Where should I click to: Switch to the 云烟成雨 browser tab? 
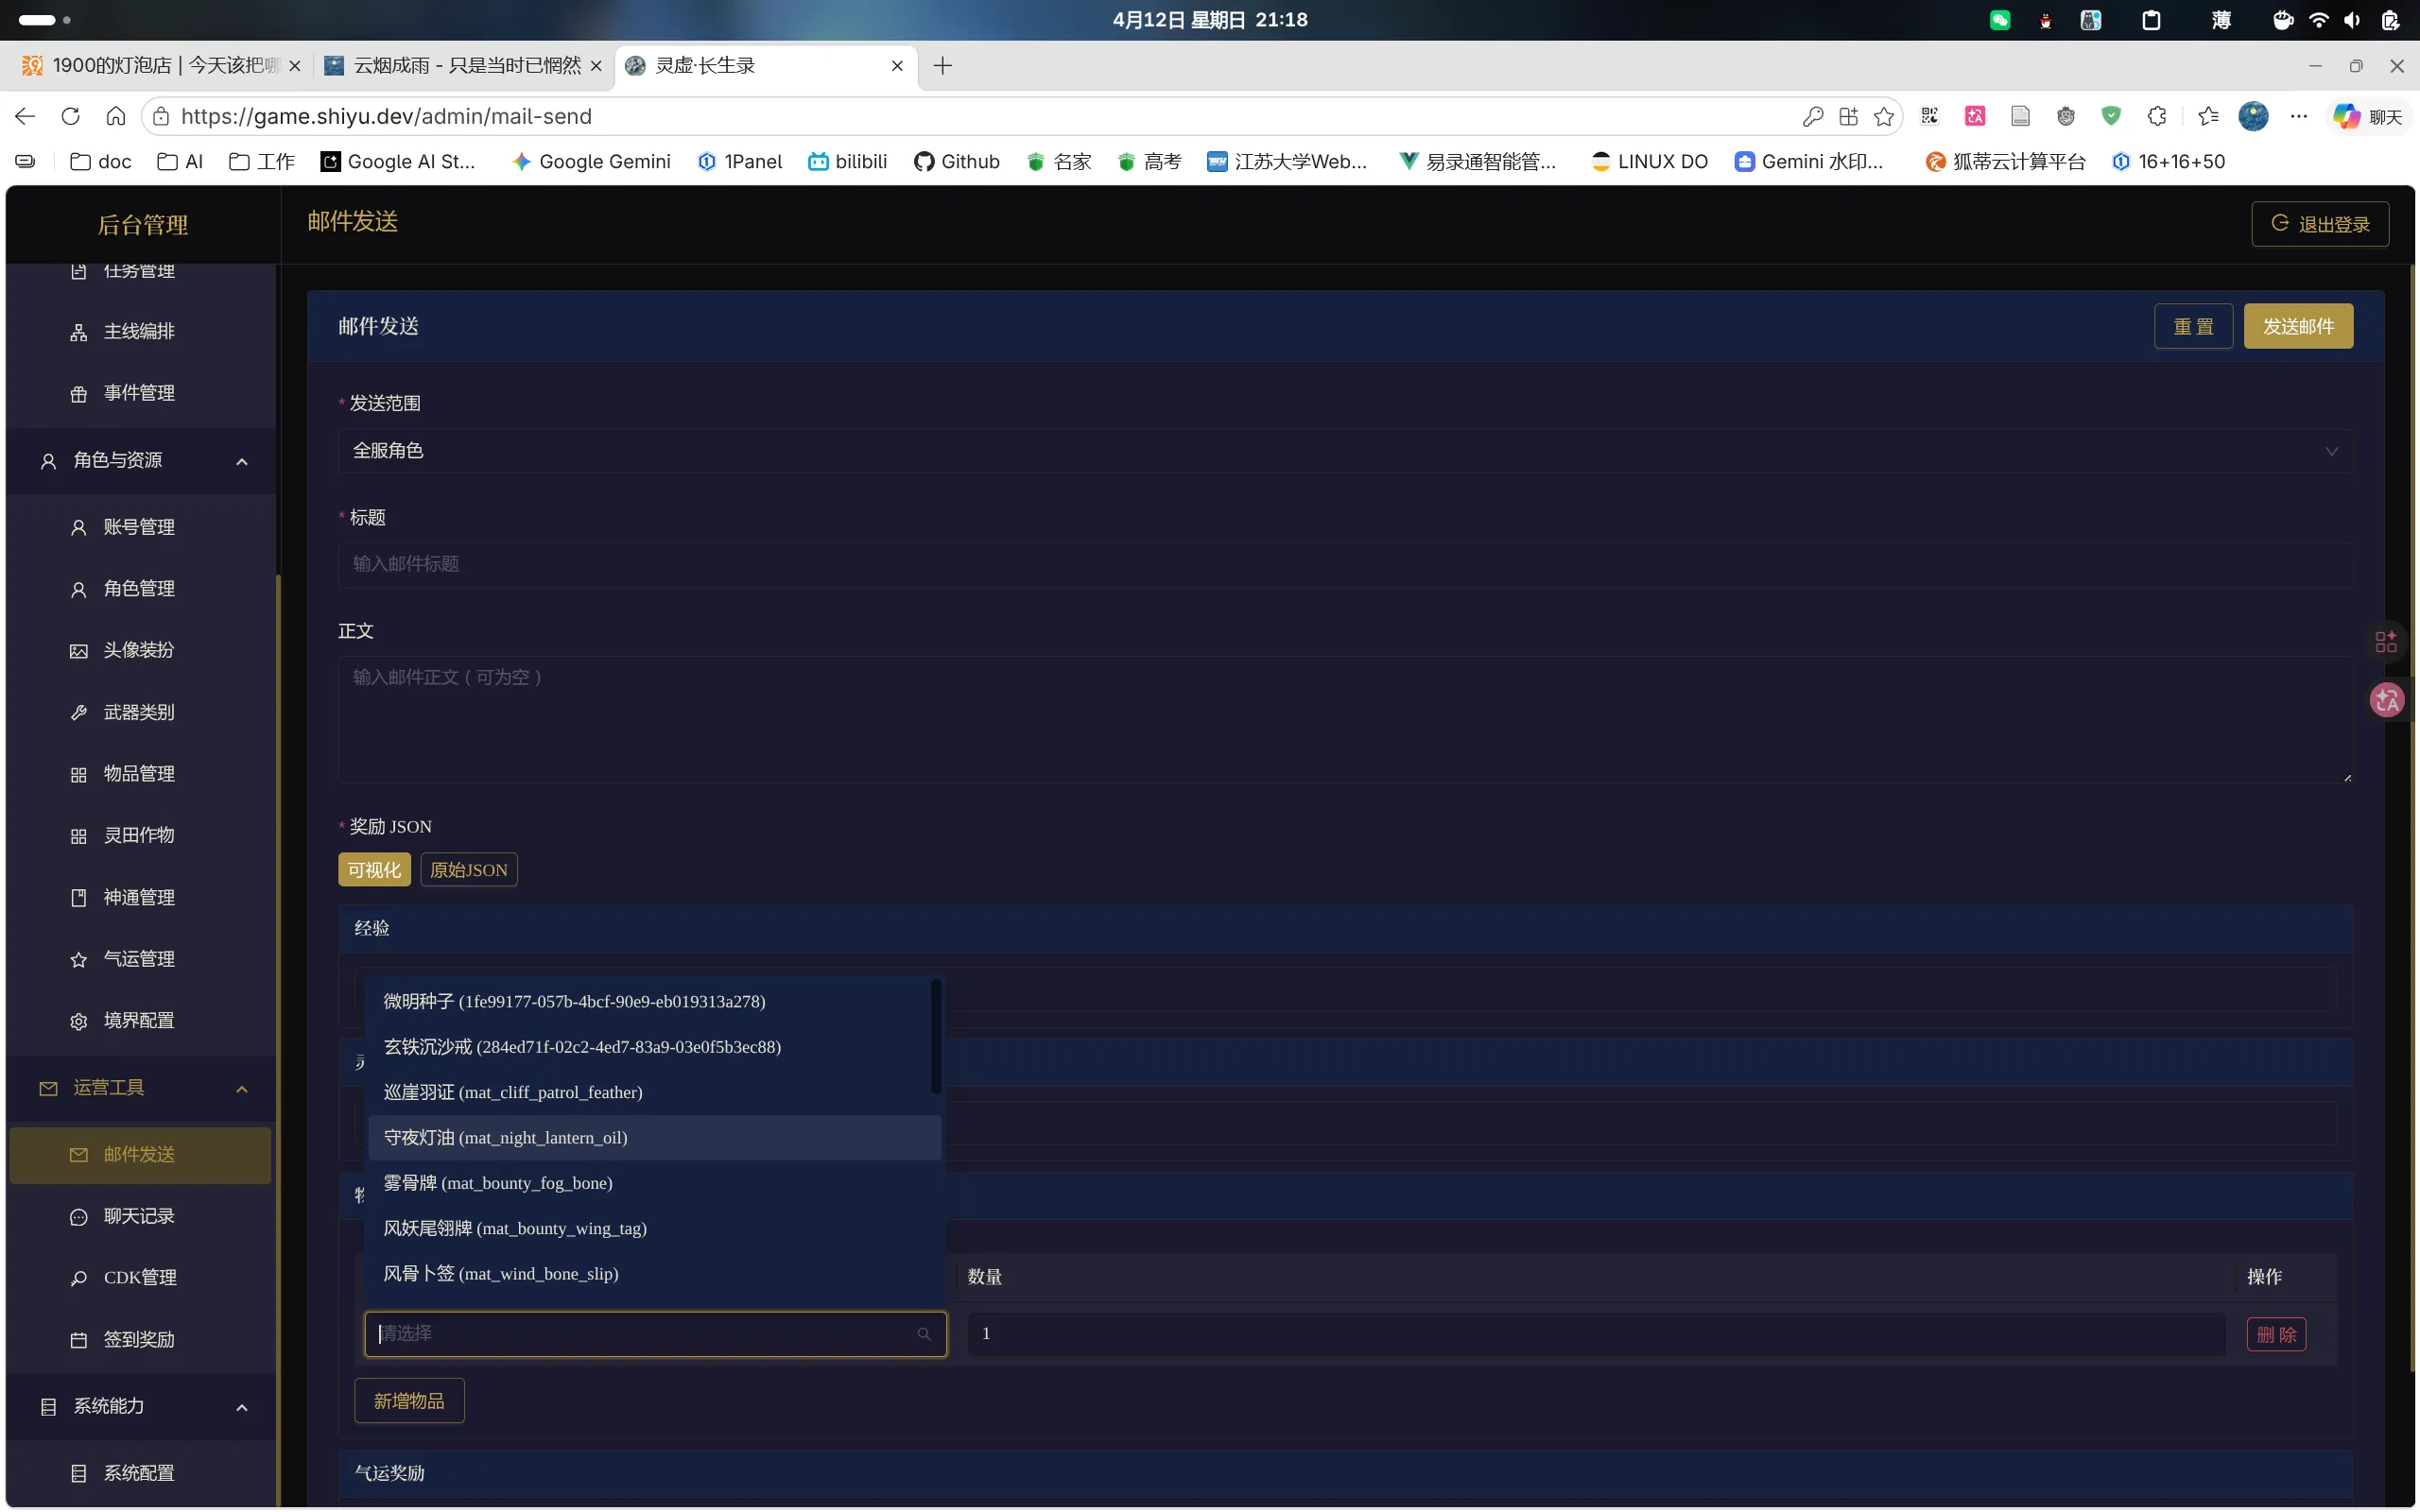[466, 66]
